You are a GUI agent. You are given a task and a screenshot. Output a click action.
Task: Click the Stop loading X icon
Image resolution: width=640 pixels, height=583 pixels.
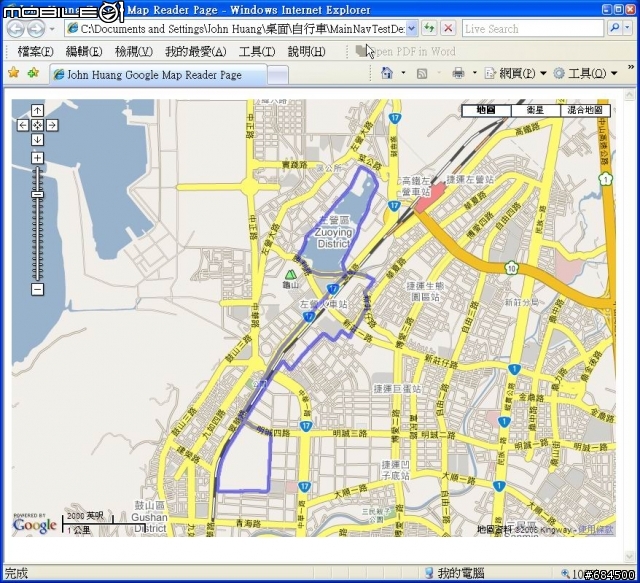coord(448,29)
